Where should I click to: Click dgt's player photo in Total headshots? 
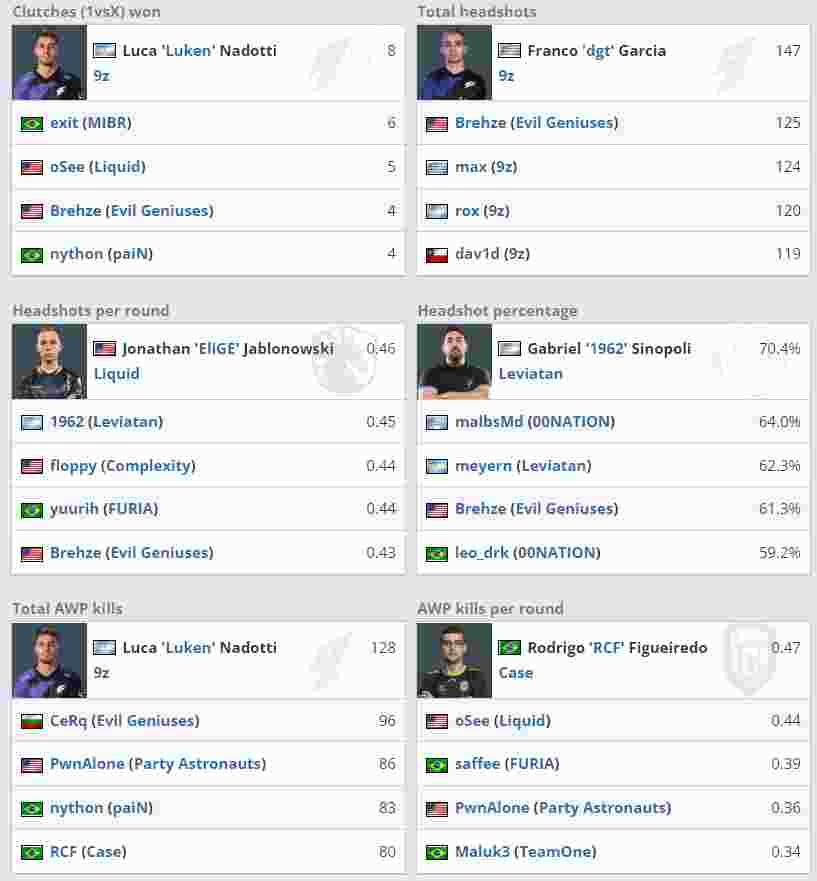click(x=454, y=63)
